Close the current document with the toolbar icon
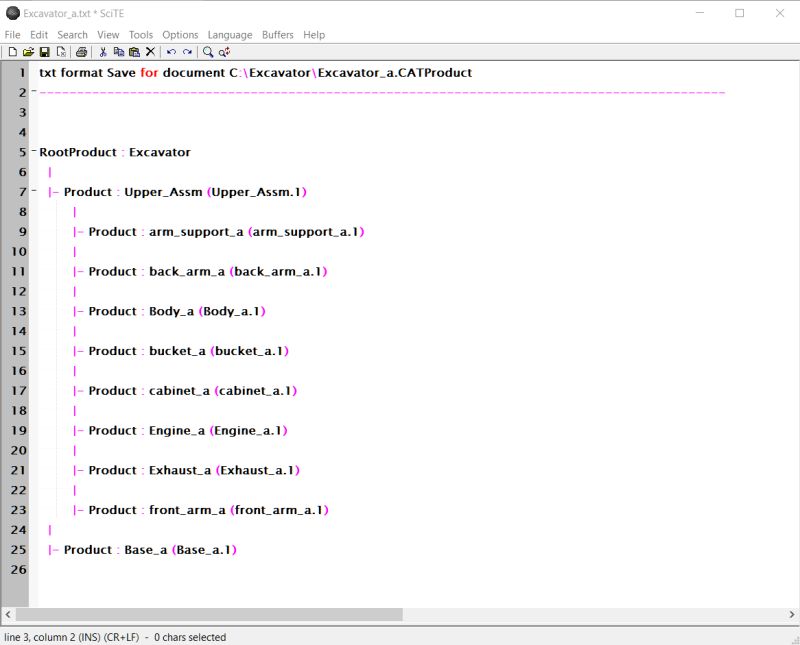The image size is (800, 645). (61, 52)
